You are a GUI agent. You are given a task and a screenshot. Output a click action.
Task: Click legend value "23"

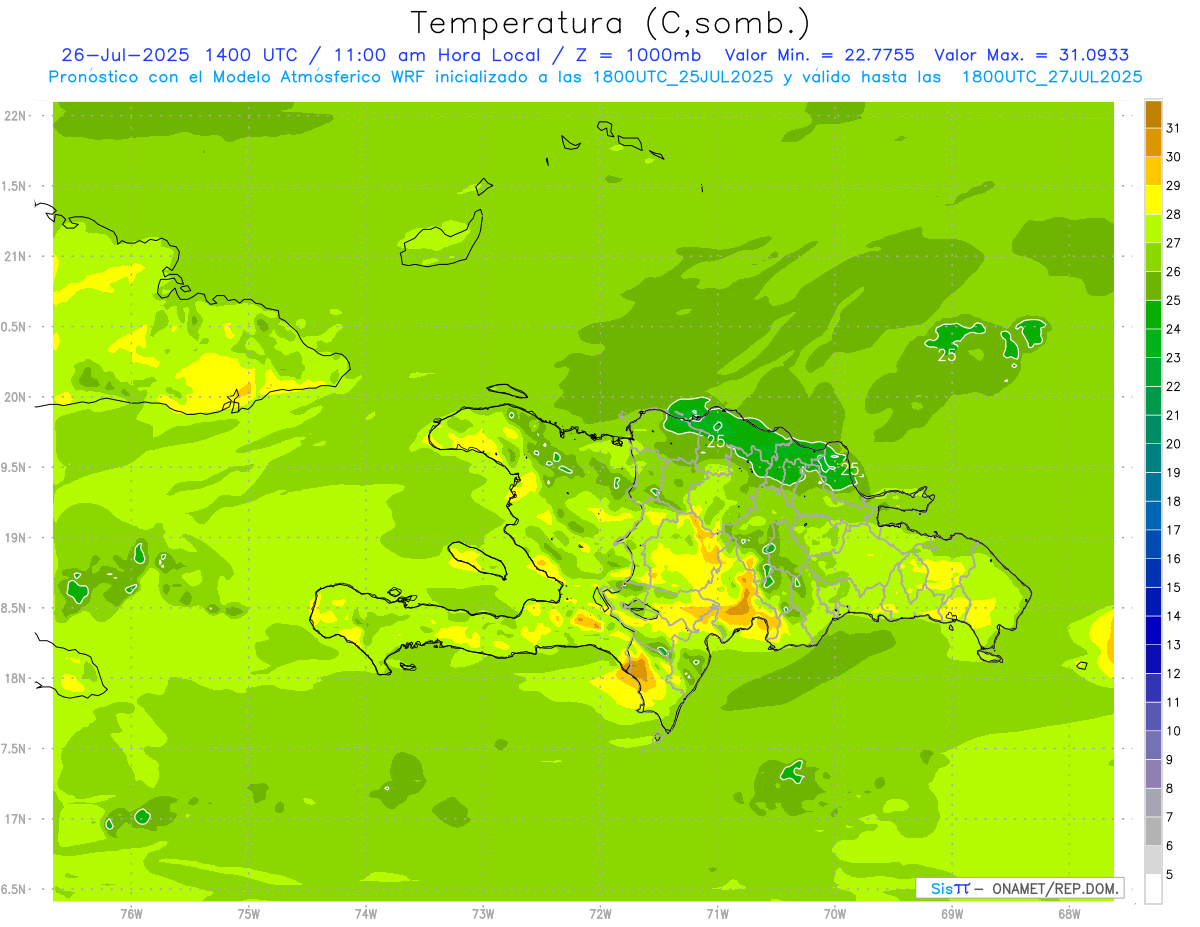tap(1174, 358)
